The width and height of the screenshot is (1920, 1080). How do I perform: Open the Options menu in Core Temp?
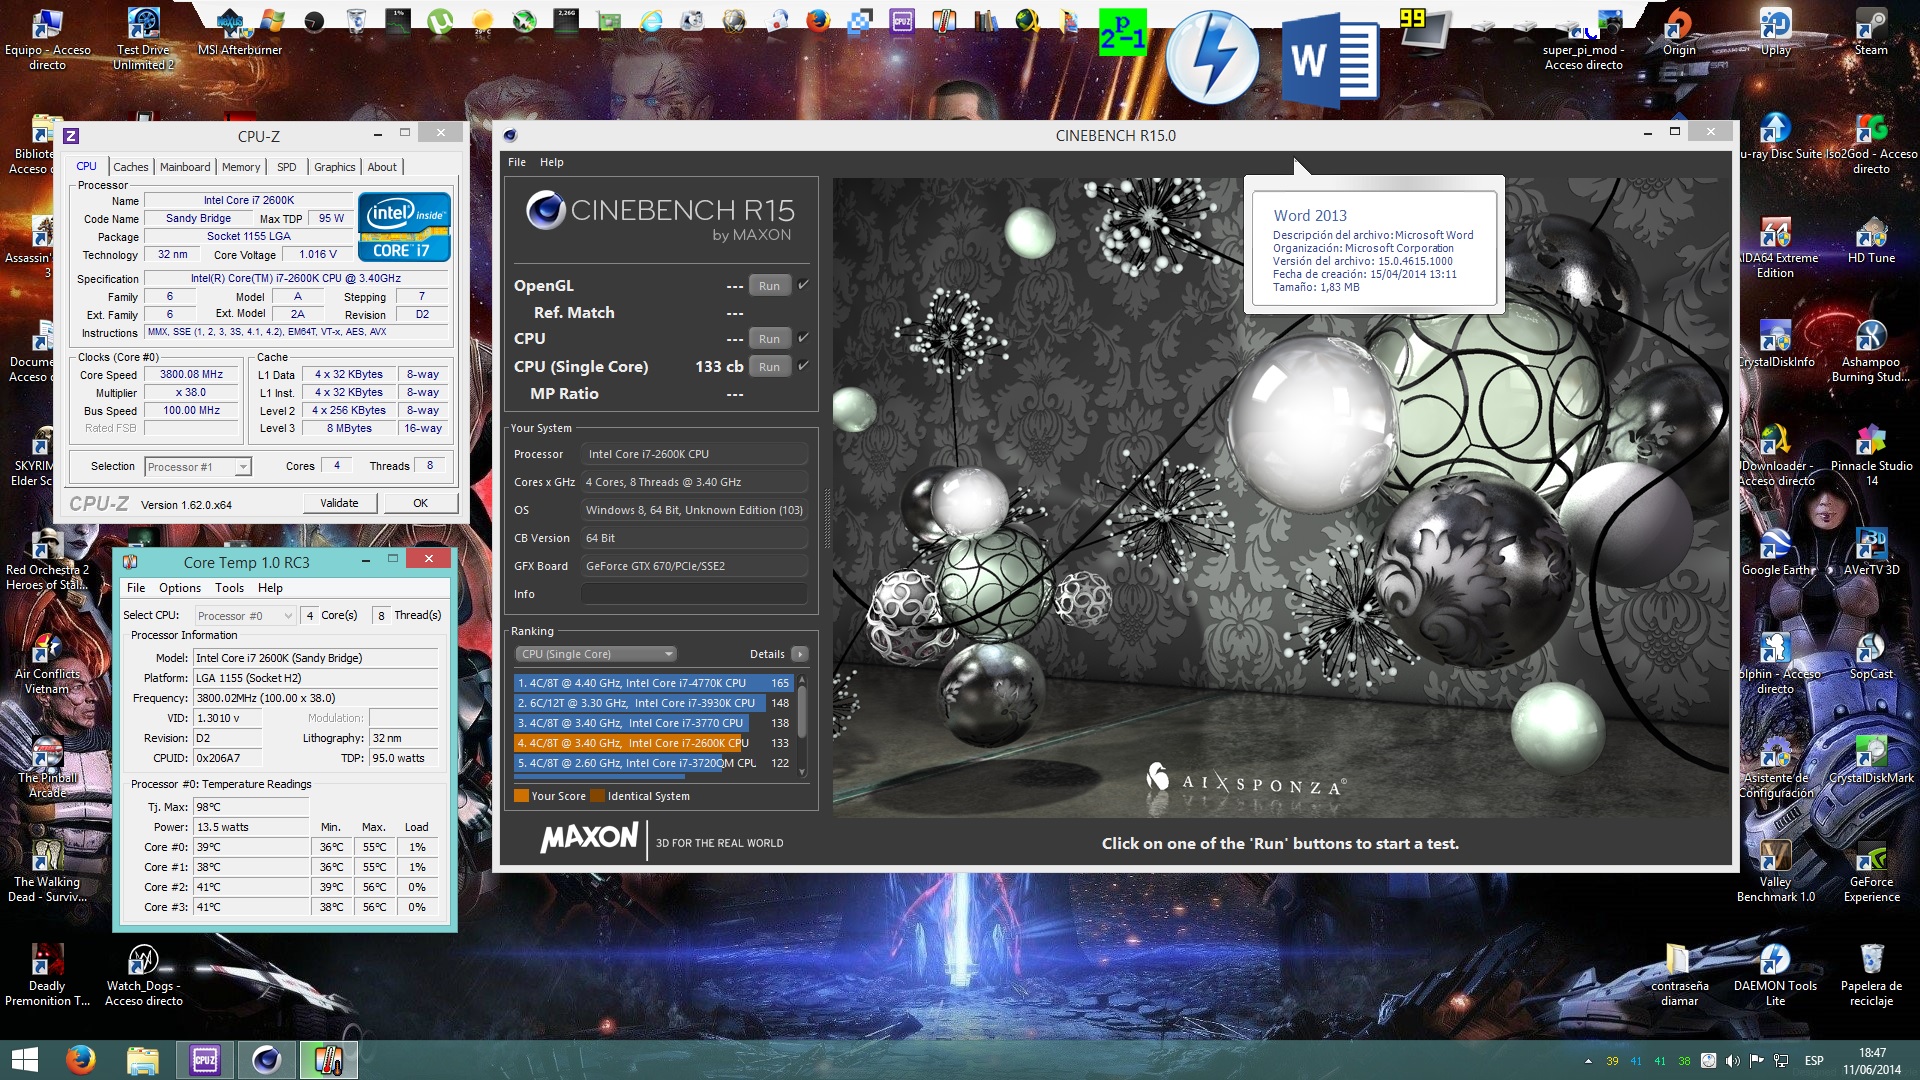click(x=180, y=588)
